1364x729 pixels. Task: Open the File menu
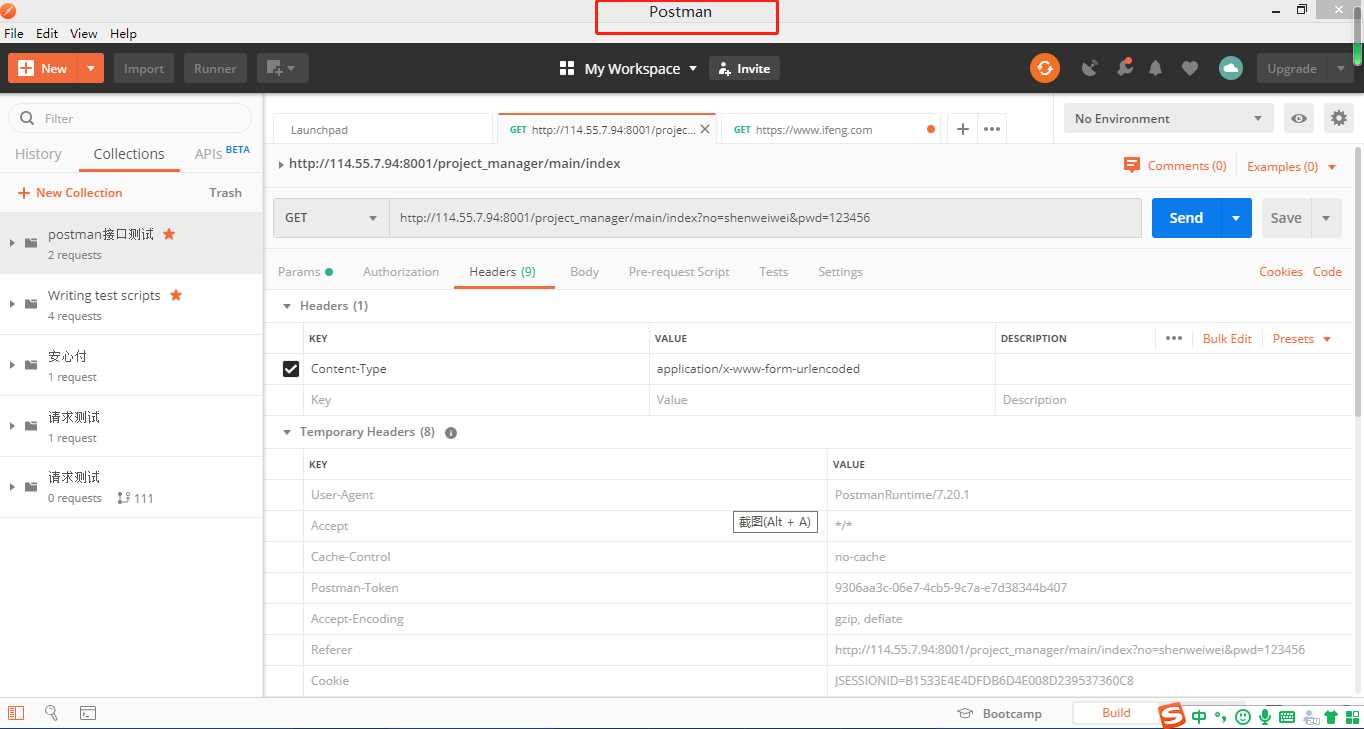pos(14,33)
